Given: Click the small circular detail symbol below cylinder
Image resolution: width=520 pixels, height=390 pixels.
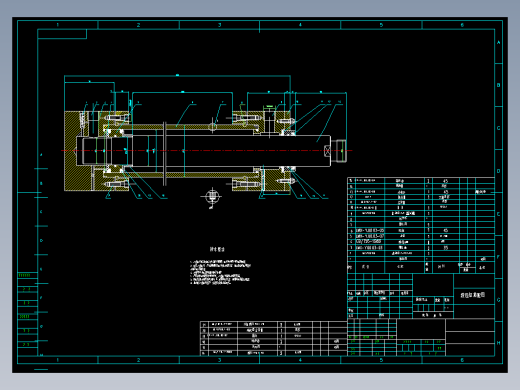Looking at the screenshot, I should [x=212, y=197].
